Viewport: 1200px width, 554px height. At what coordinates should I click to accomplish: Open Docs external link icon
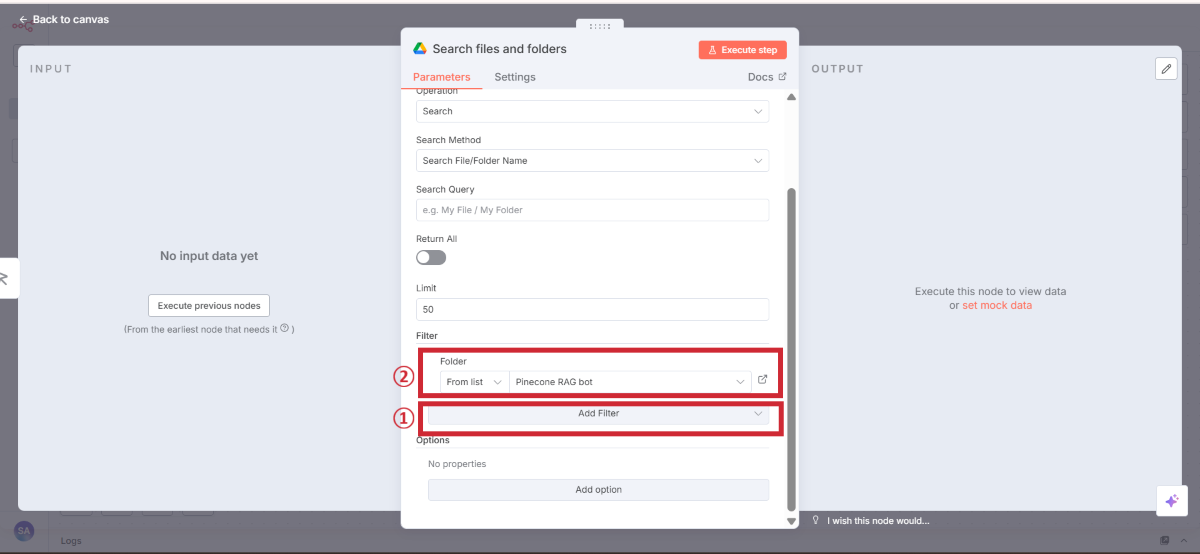(x=782, y=77)
